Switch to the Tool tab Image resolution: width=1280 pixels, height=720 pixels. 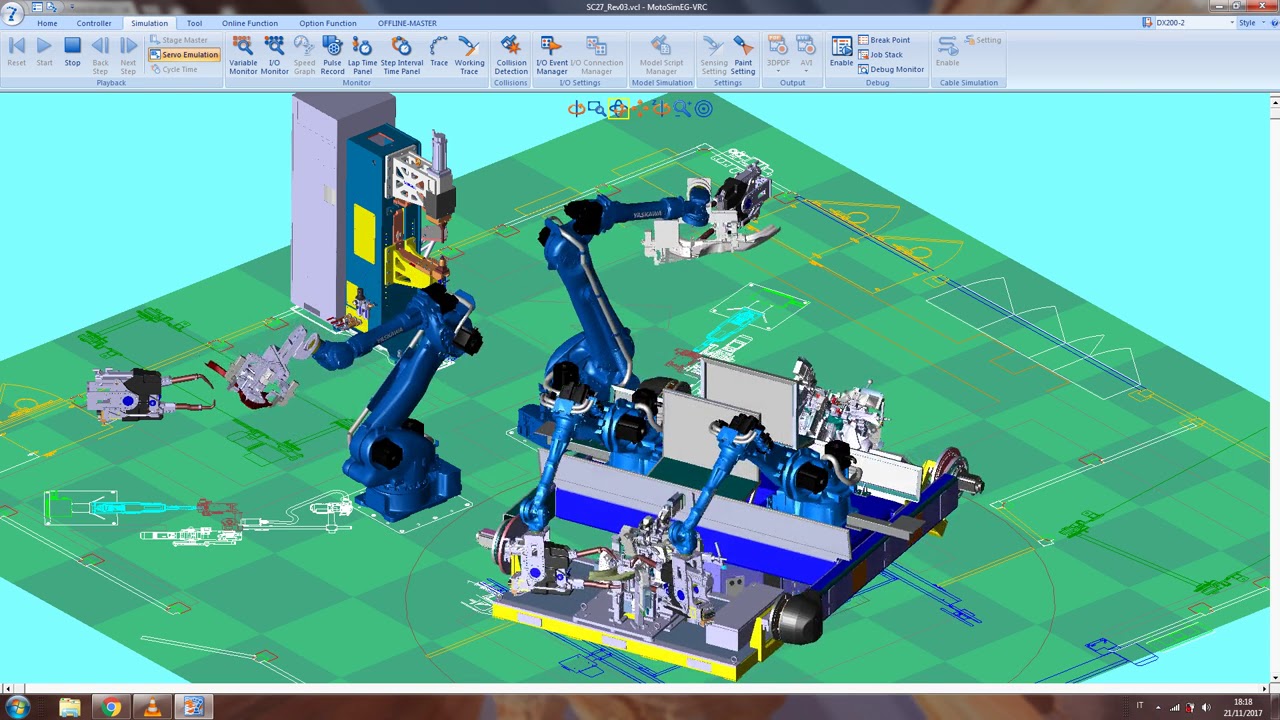[x=194, y=23]
